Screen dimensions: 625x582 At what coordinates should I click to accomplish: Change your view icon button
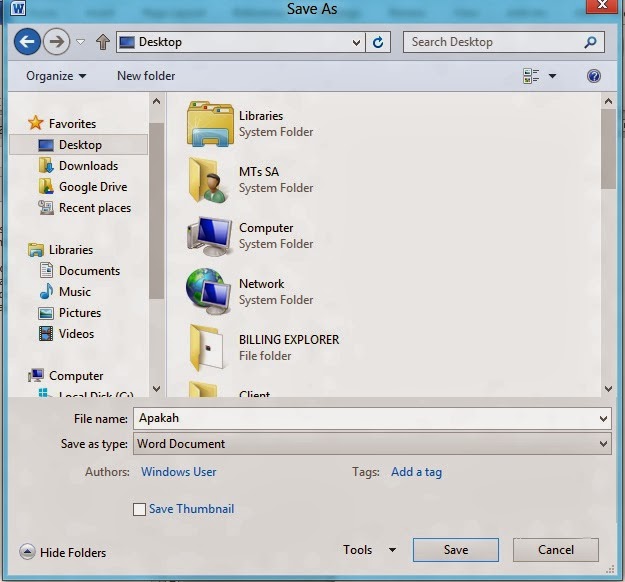[x=531, y=76]
